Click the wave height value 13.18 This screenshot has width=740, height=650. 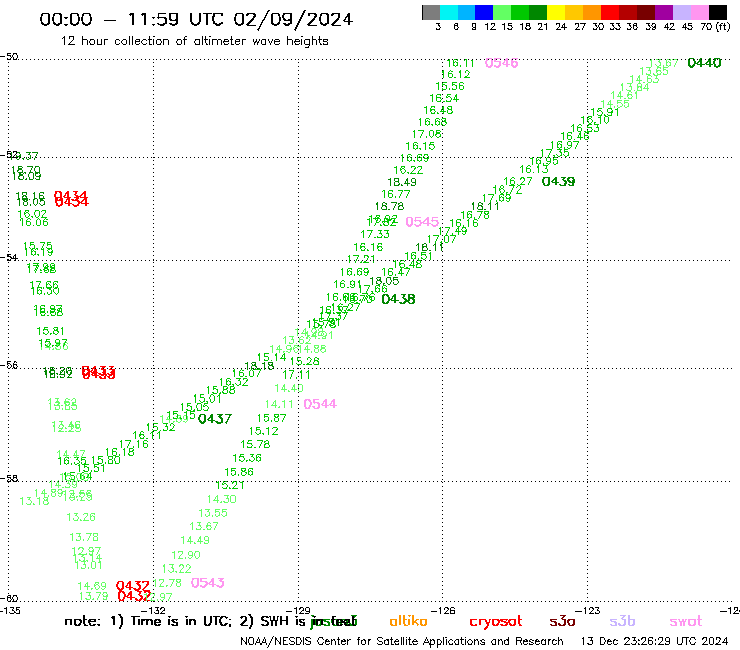tap(34, 501)
